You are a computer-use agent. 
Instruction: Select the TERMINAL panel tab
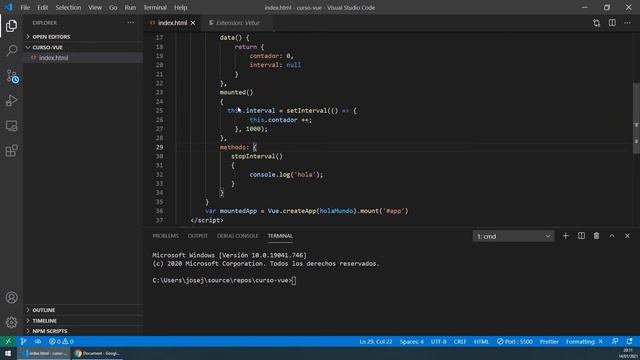pos(280,236)
